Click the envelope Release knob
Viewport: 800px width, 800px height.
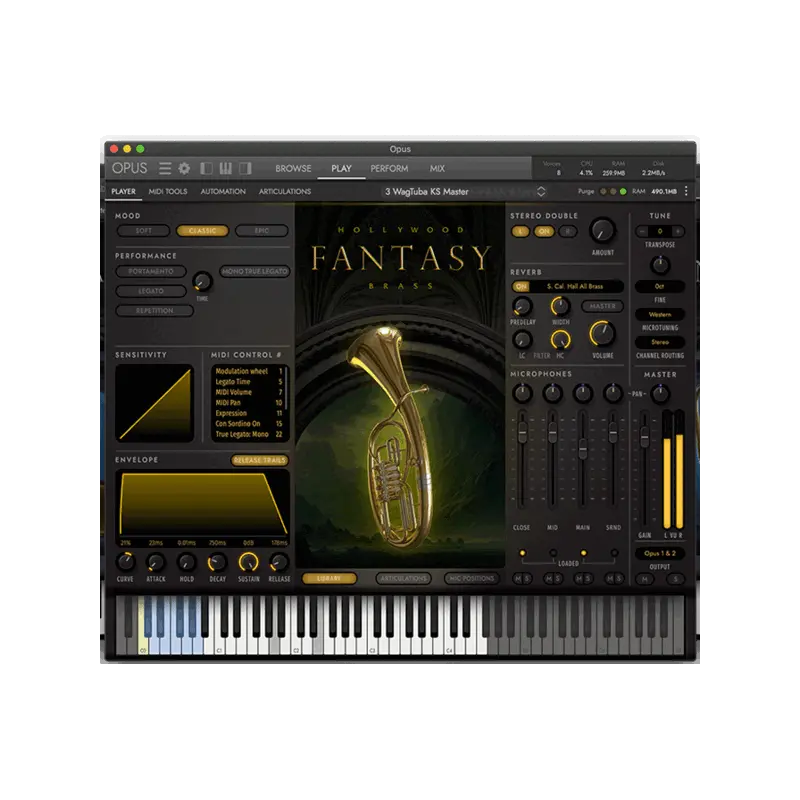coord(279,562)
